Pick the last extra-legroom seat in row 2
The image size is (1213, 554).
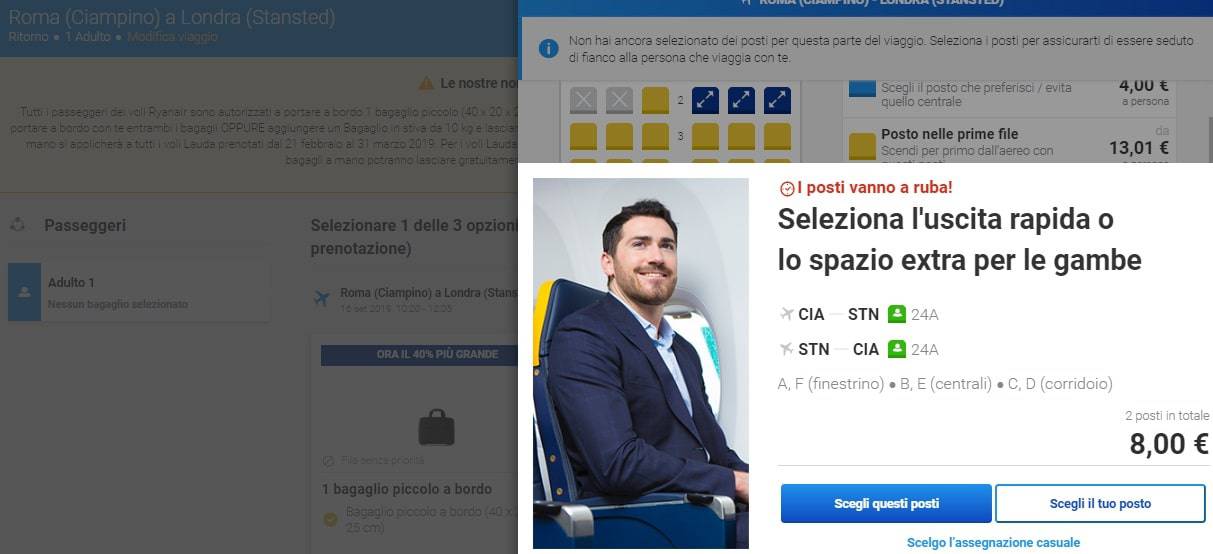[x=777, y=101]
